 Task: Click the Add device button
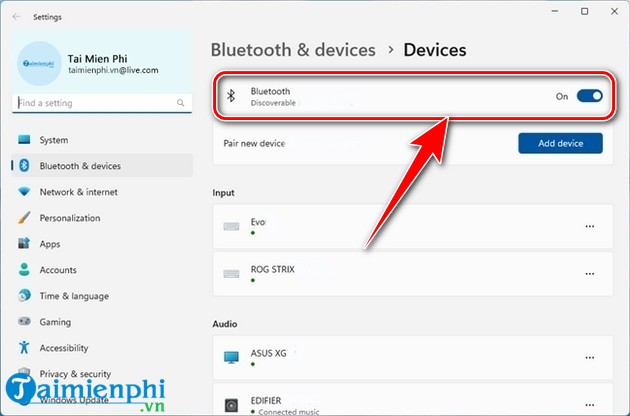click(560, 143)
